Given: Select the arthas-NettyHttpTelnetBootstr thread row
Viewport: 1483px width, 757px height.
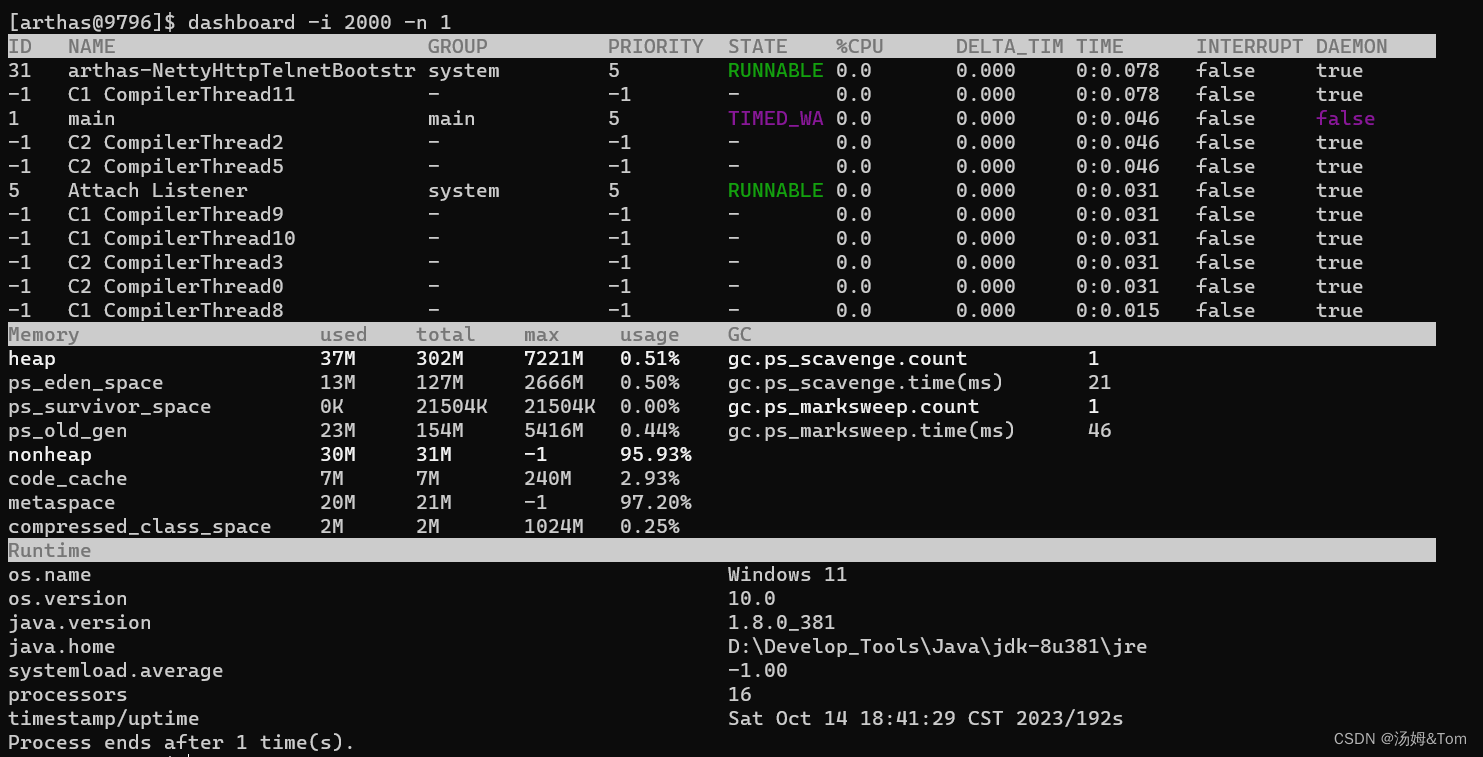Looking at the screenshot, I should [245, 70].
